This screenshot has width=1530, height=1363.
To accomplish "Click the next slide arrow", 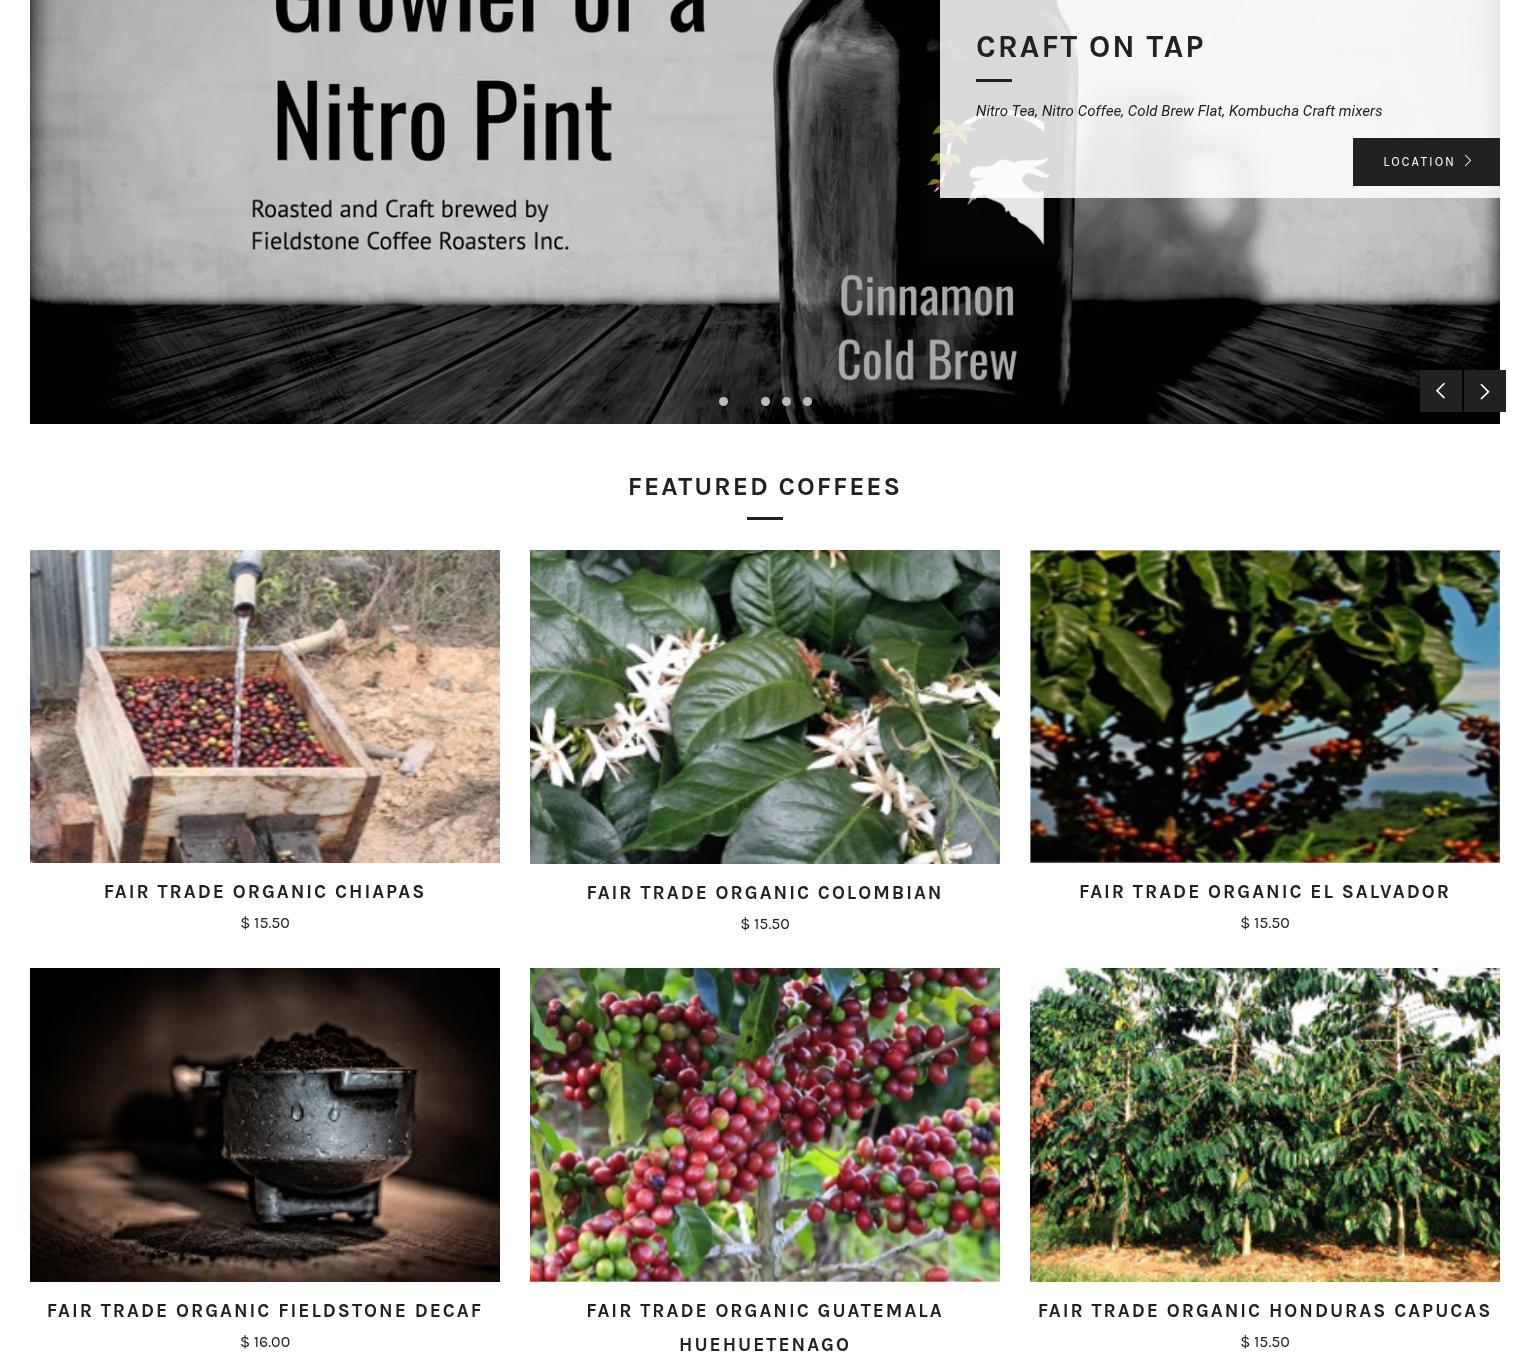I will 1485,391.
